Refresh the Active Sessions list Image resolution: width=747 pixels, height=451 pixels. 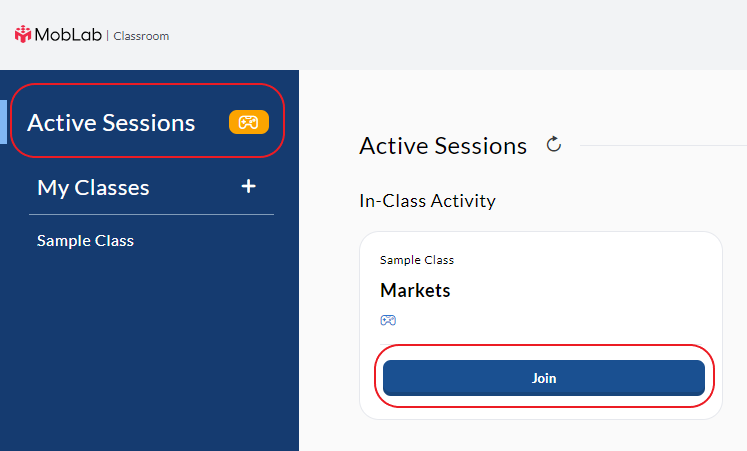(554, 144)
